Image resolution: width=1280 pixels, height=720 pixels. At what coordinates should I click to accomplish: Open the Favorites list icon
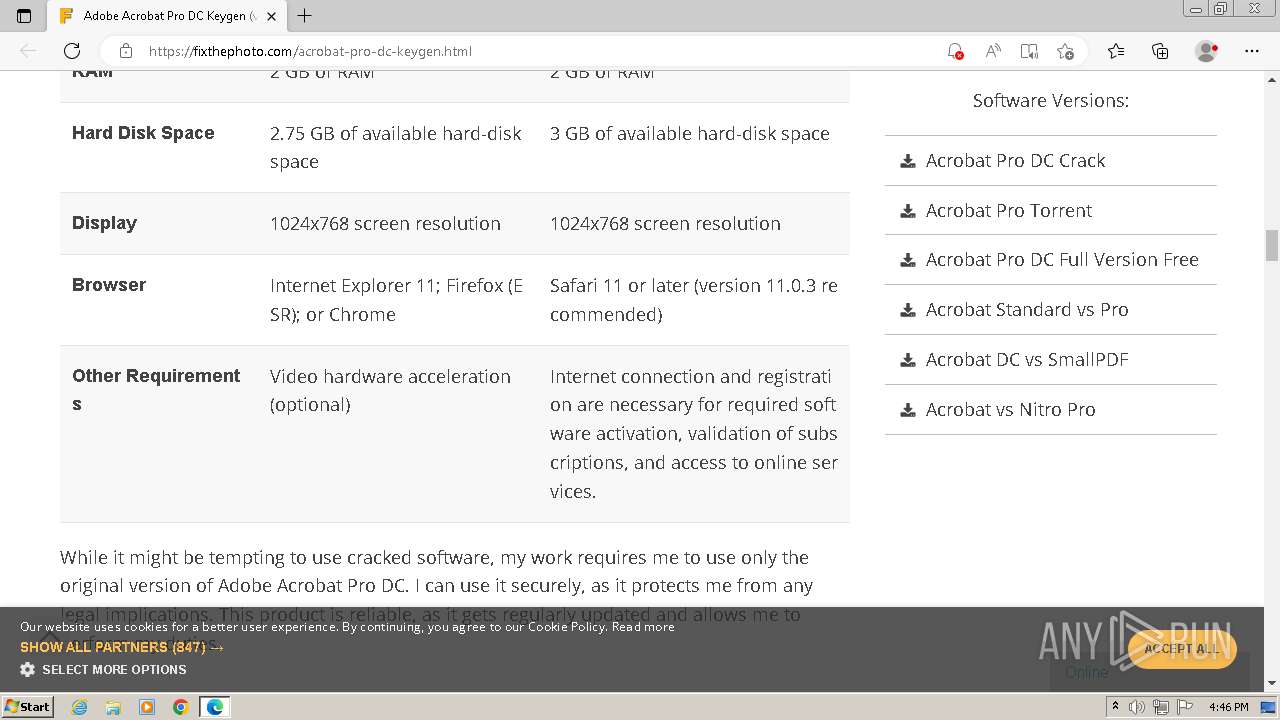pyautogui.click(x=1116, y=51)
